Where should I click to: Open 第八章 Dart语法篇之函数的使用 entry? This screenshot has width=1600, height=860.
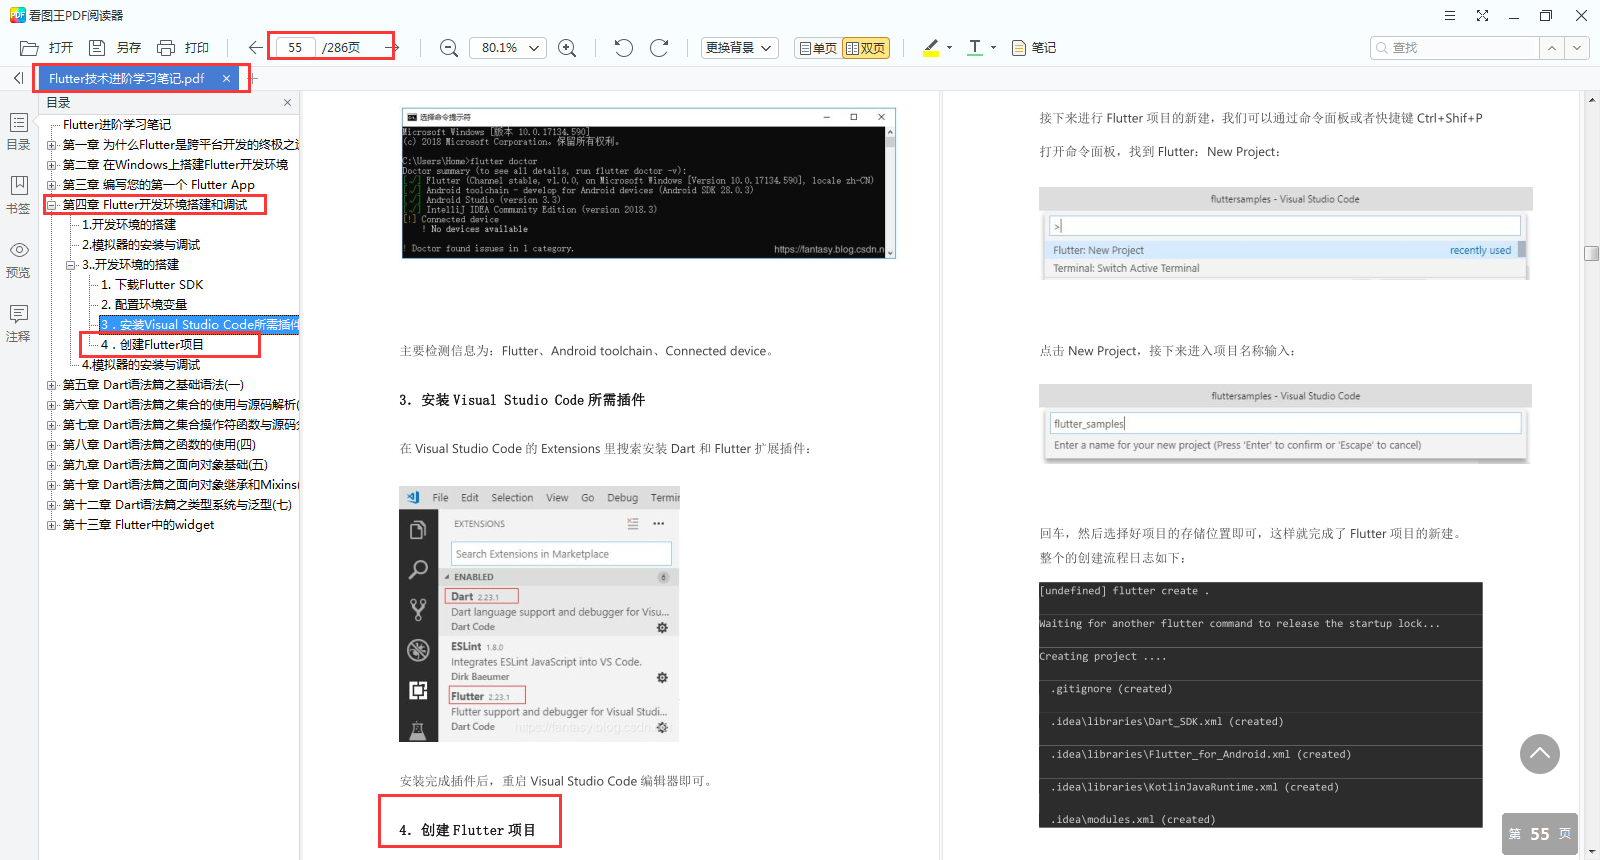pyautogui.click(x=159, y=445)
